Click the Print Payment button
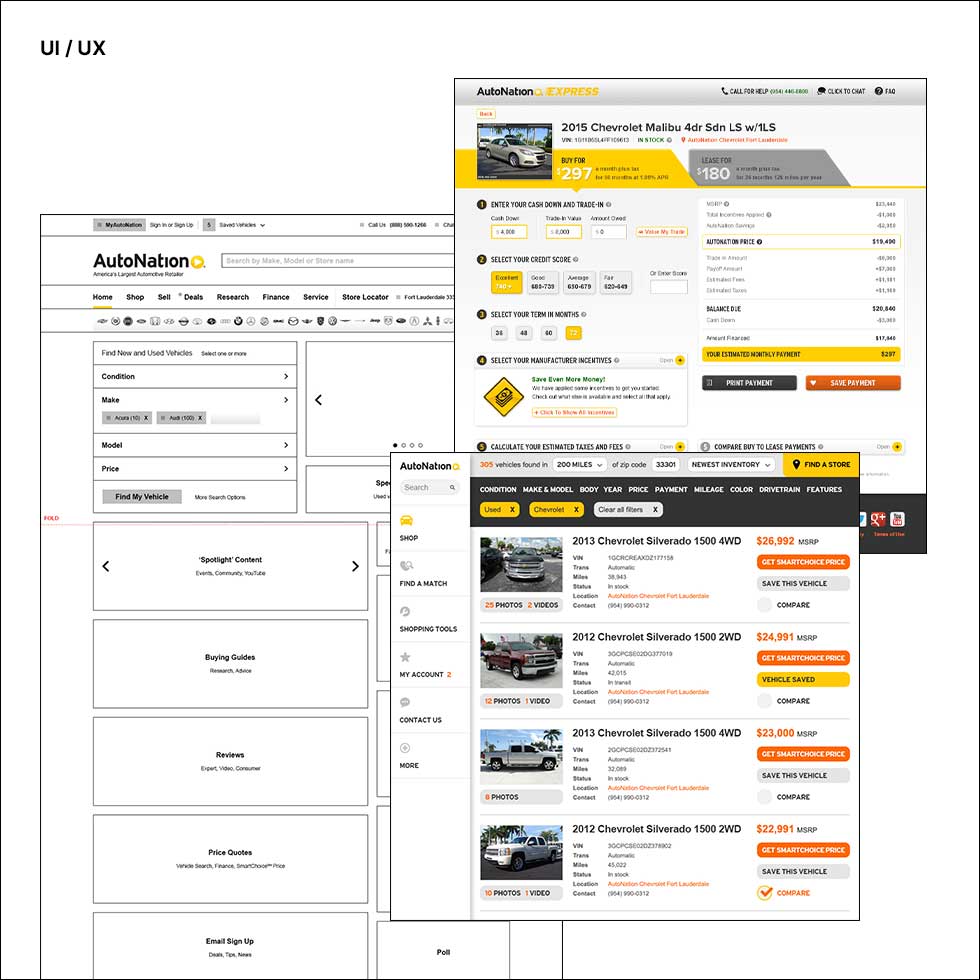980x980 pixels. point(749,383)
